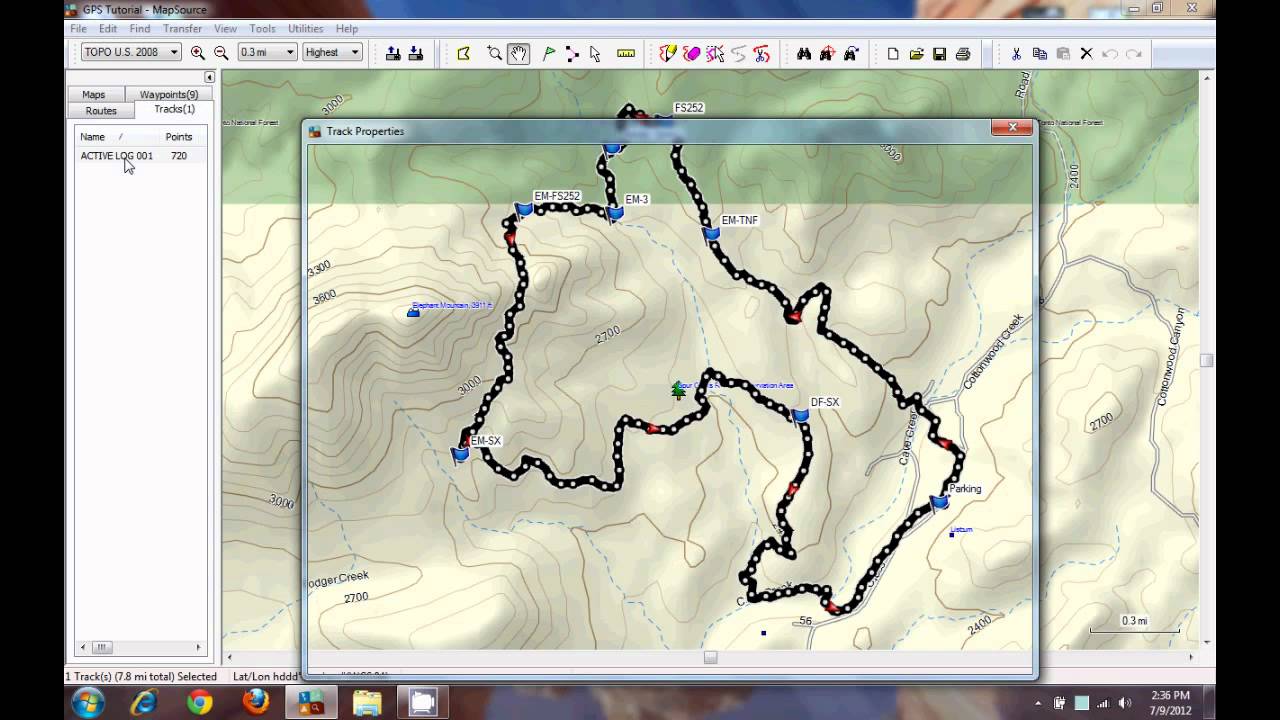Save with the floppy disk icon
Viewport: 1280px width, 720px height.
(x=940, y=53)
